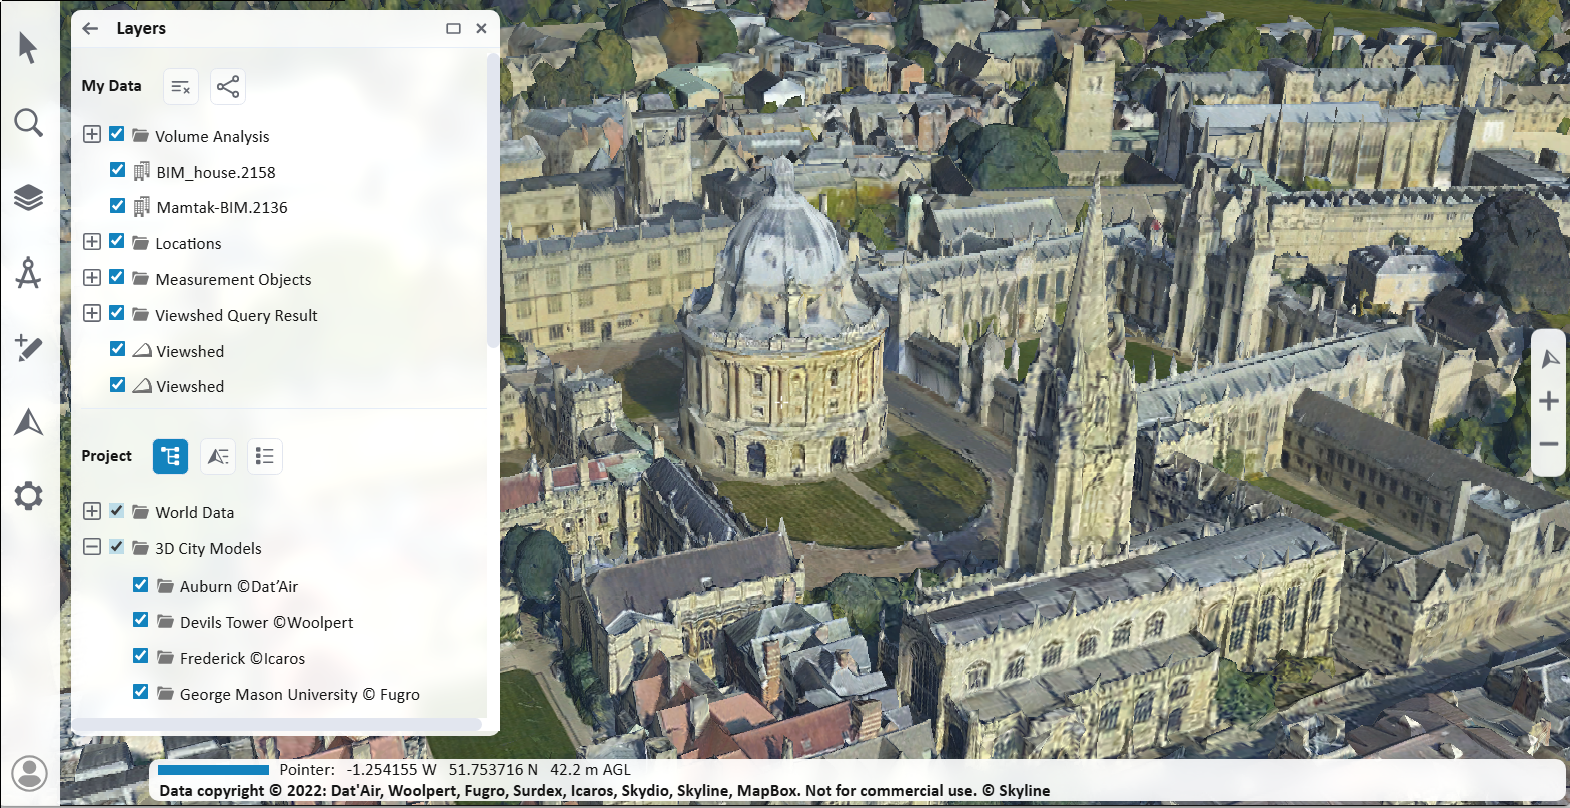The height and width of the screenshot is (808, 1570).
Task: Click the Layers panel horizontal scrollbar
Action: pyautogui.click(x=277, y=724)
